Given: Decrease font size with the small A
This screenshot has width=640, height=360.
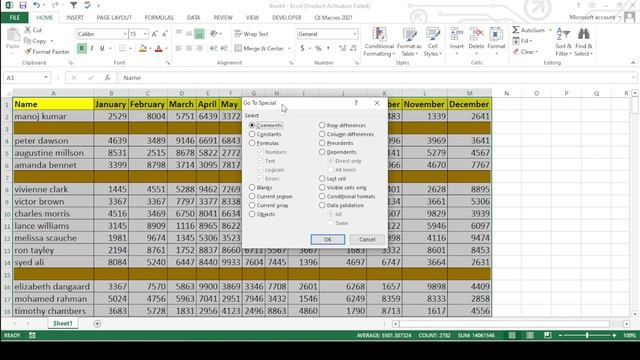Looking at the screenshot, I should pos(164,34).
